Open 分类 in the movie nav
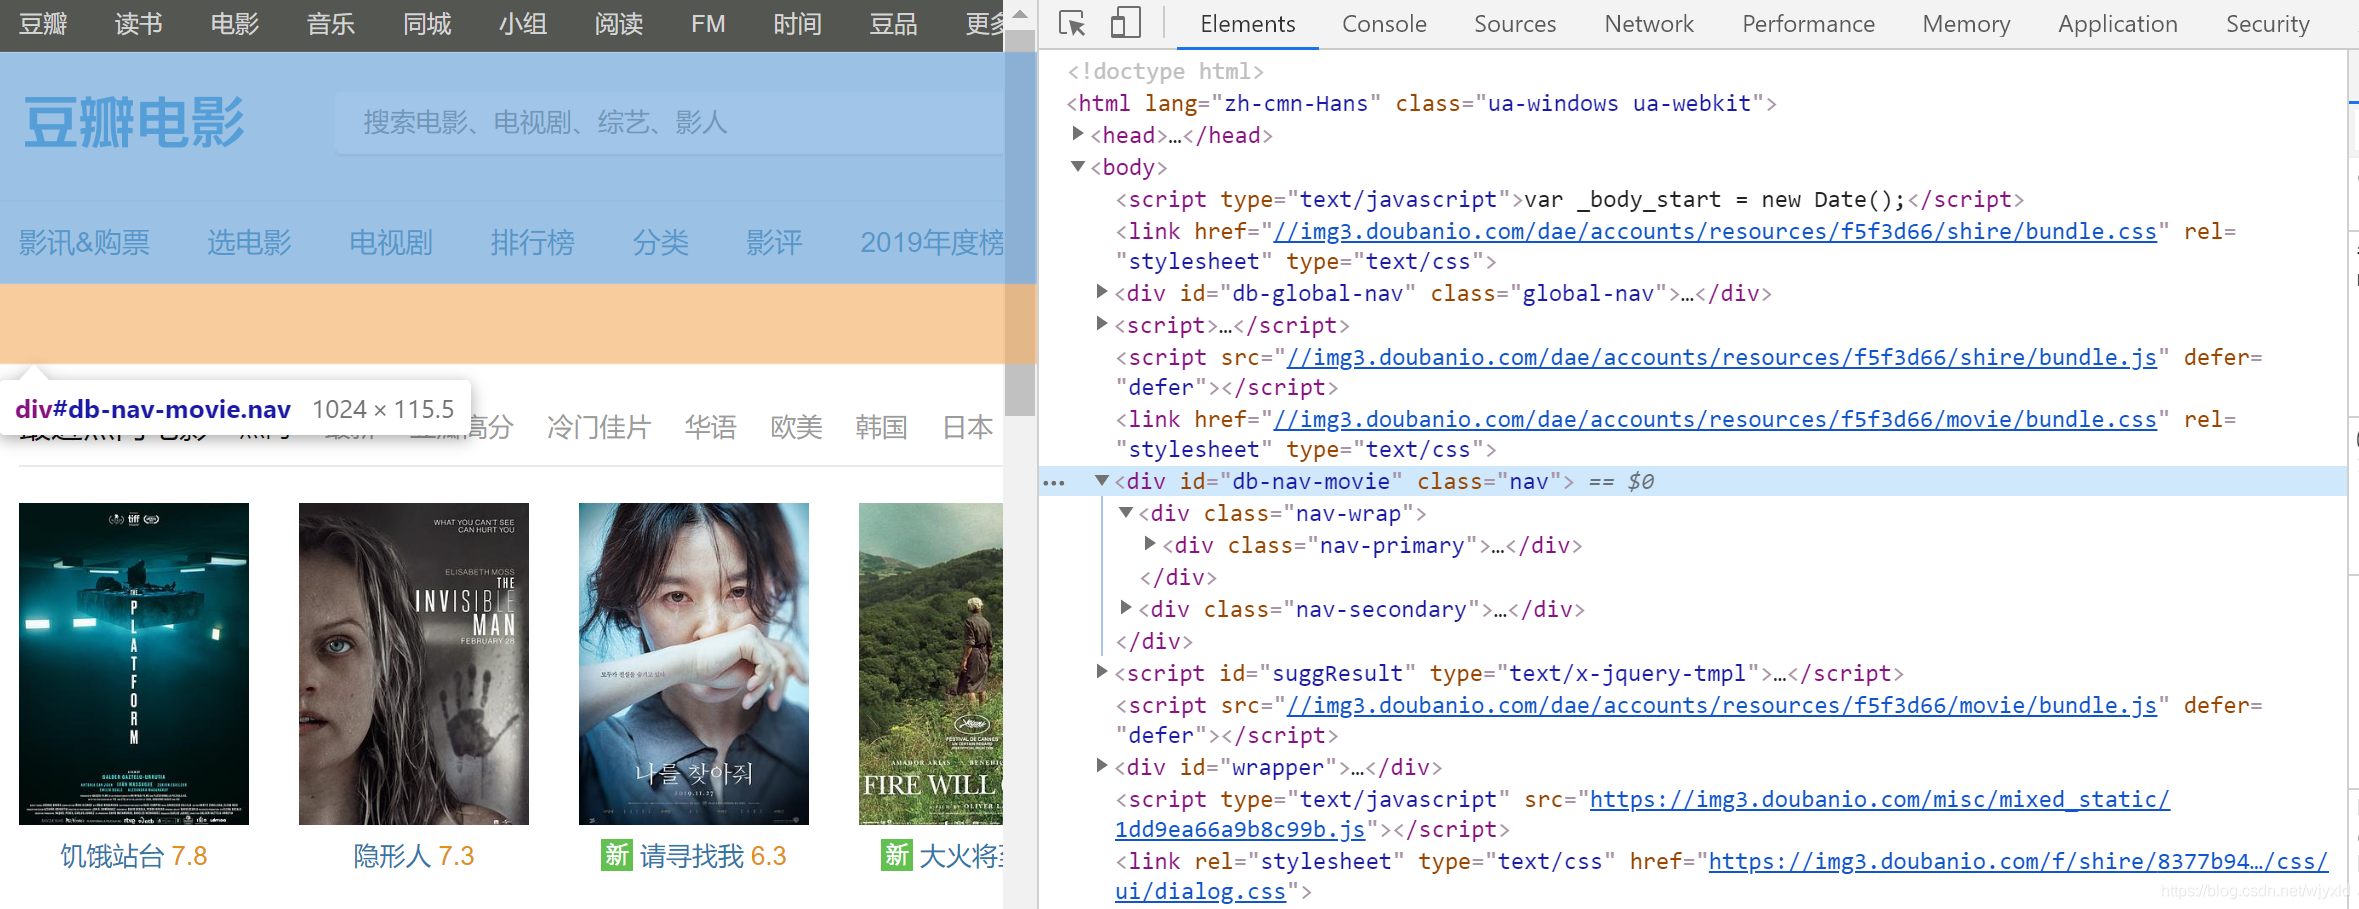 click(660, 242)
